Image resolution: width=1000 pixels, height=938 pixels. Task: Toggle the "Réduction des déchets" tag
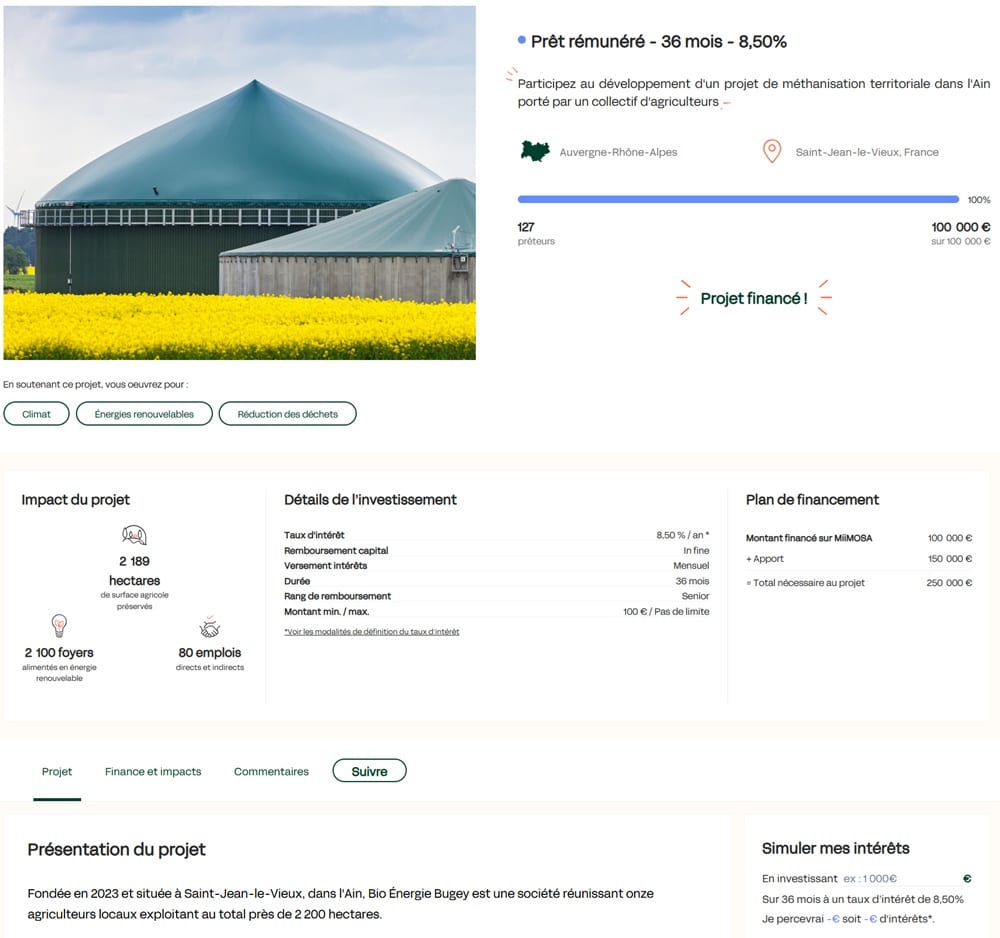287,413
